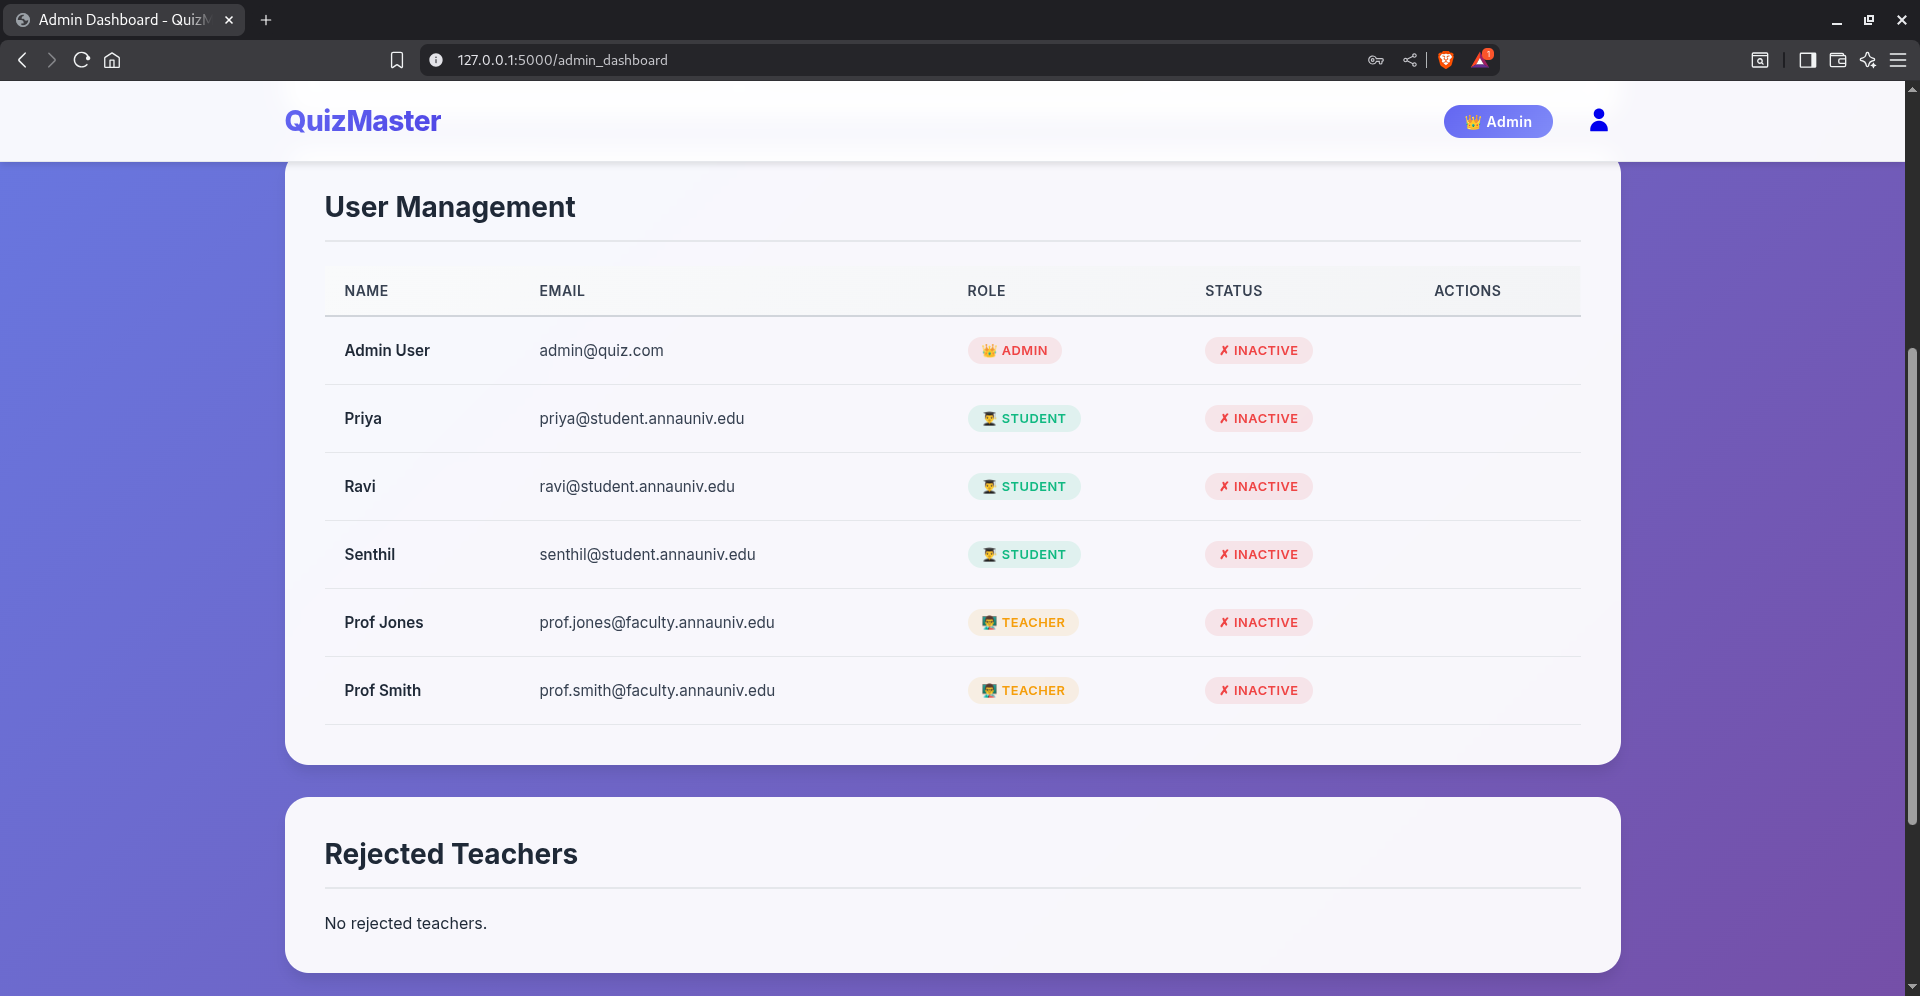Click the page vertical scrollbar thumb
1920x996 pixels.
pyautogui.click(x=1912, y=586)
